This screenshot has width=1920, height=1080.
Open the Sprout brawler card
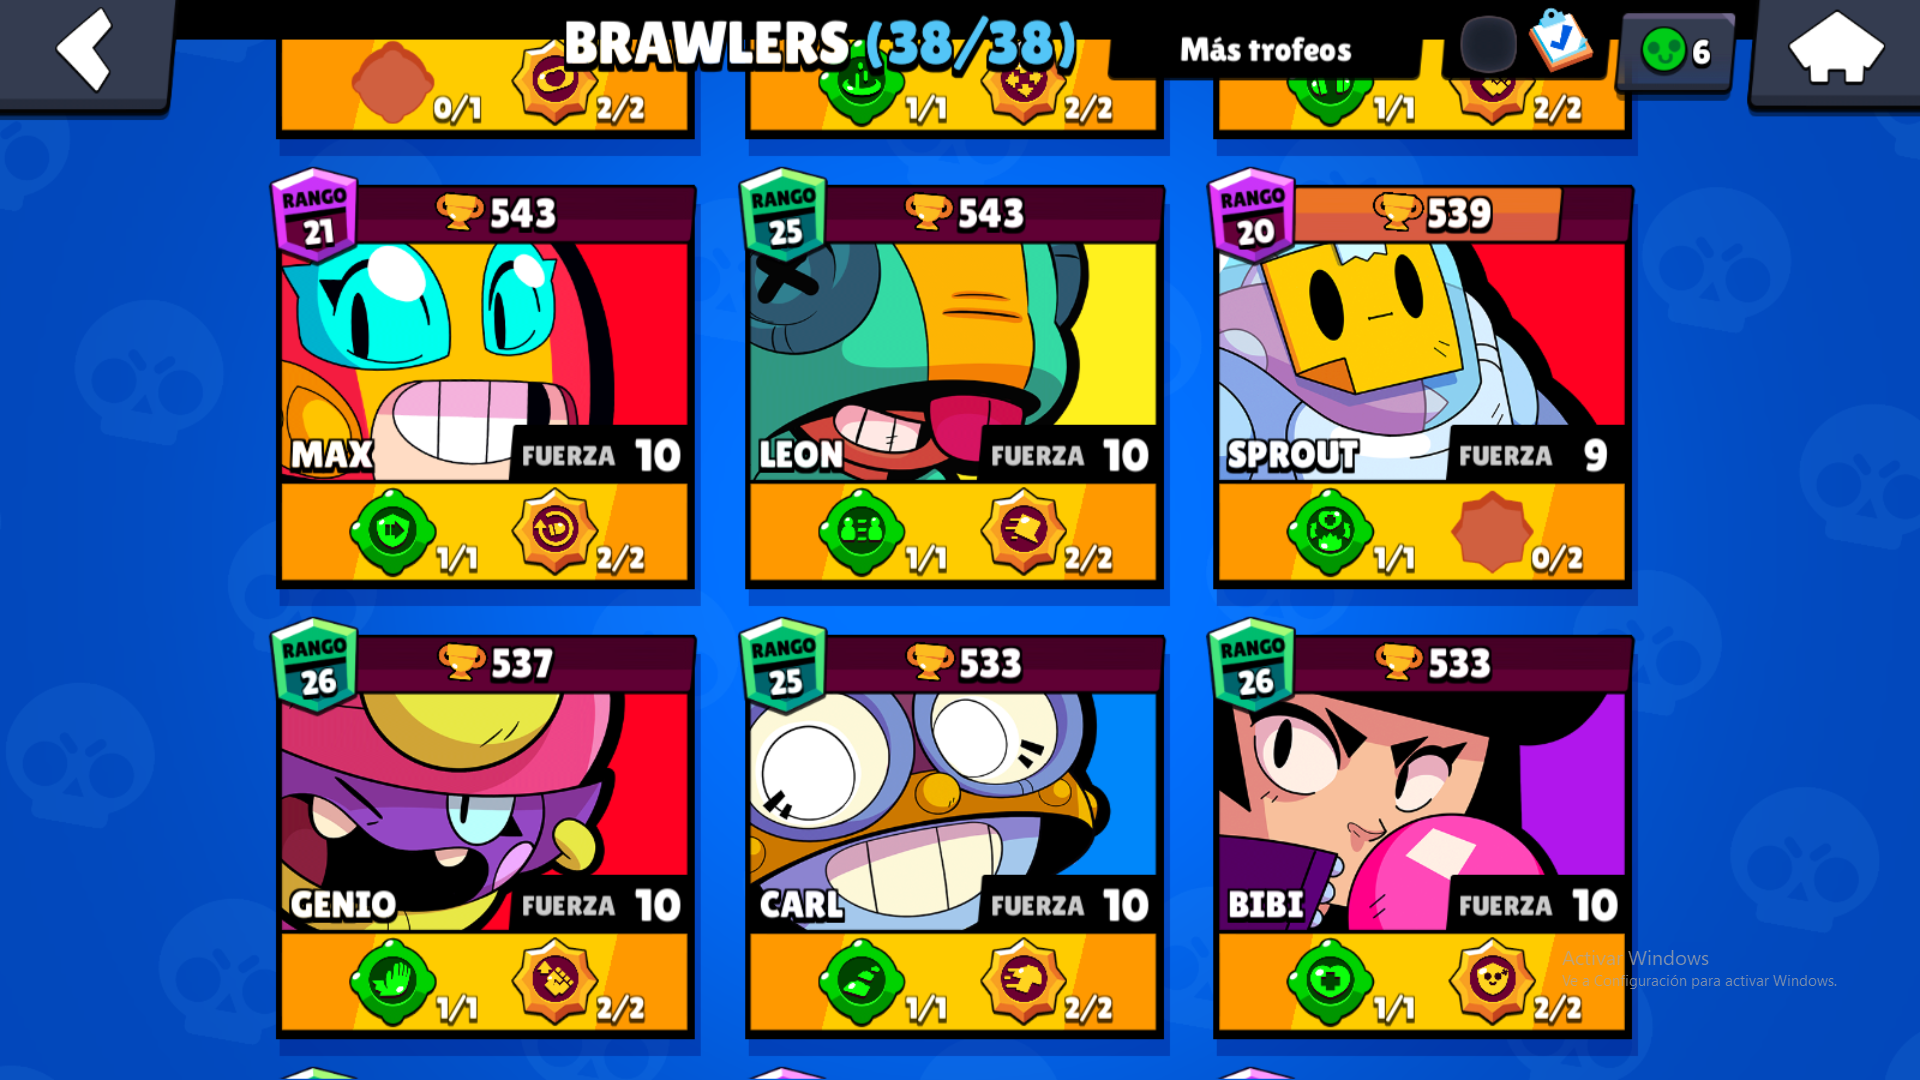coord(1422,386)
